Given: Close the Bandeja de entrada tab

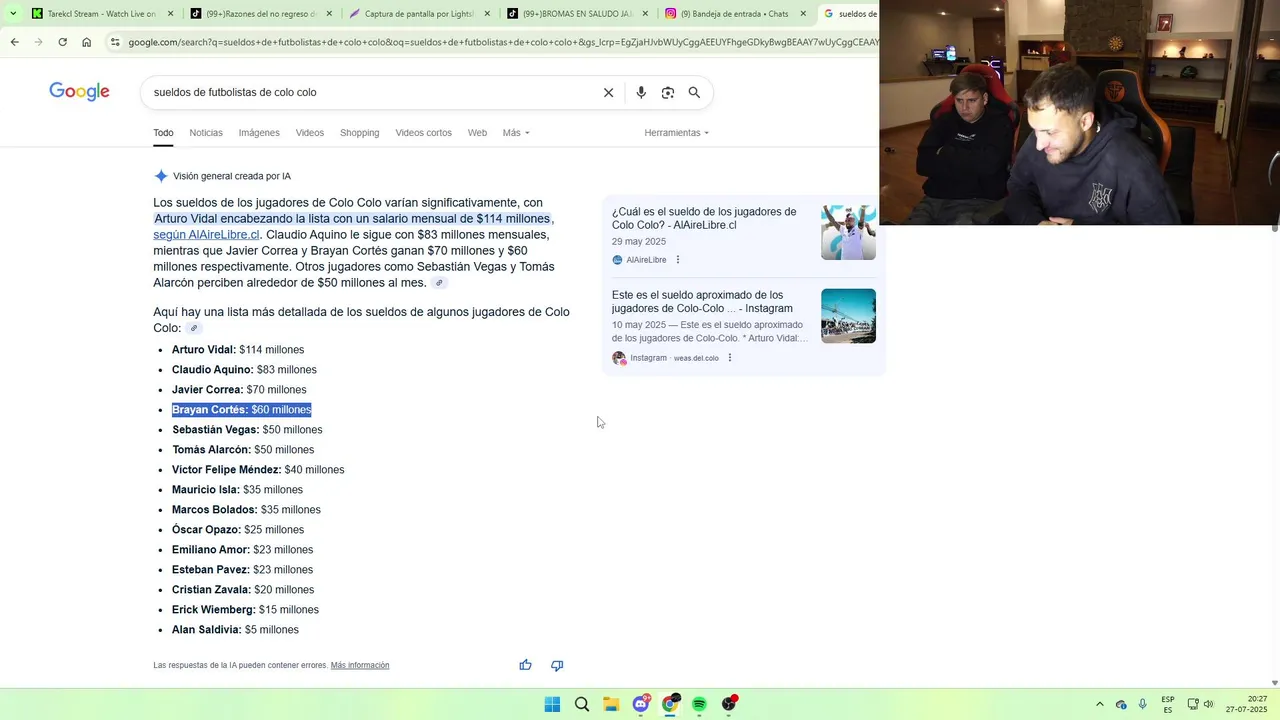Looking at the screenshot, I should 803,14.
